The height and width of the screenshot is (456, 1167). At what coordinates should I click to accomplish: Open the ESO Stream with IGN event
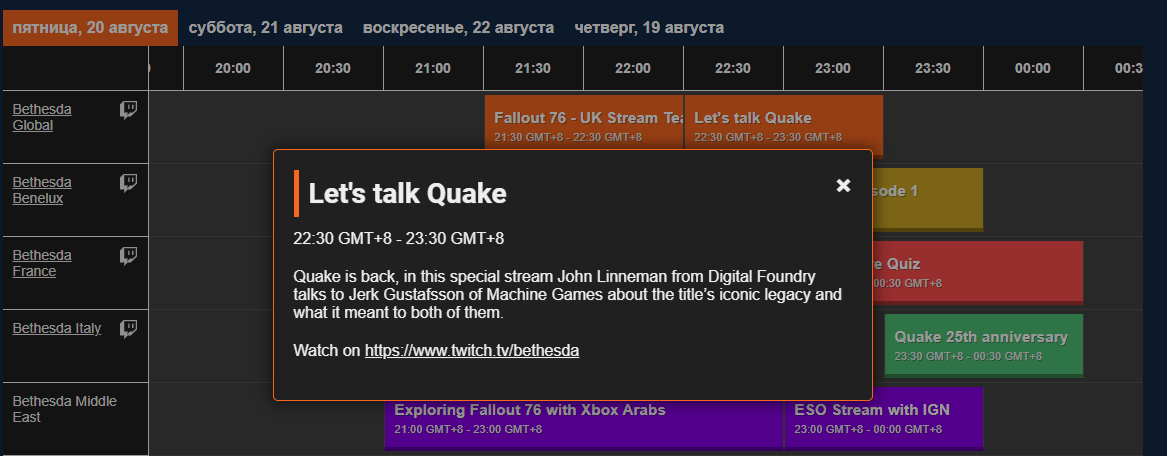pos(884,418)
